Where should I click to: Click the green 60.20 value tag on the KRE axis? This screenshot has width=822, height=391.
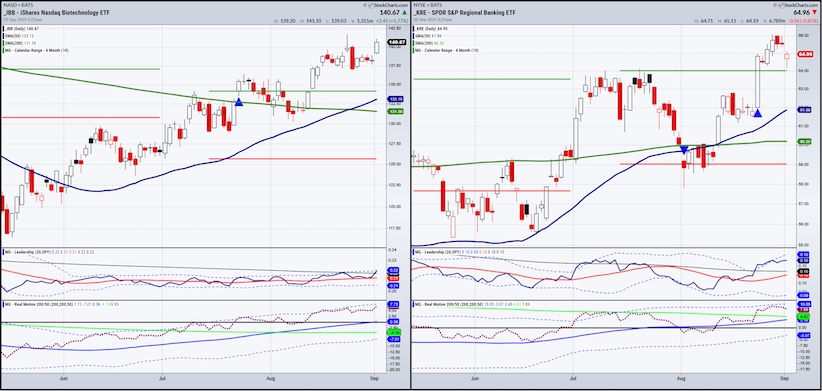804,141
